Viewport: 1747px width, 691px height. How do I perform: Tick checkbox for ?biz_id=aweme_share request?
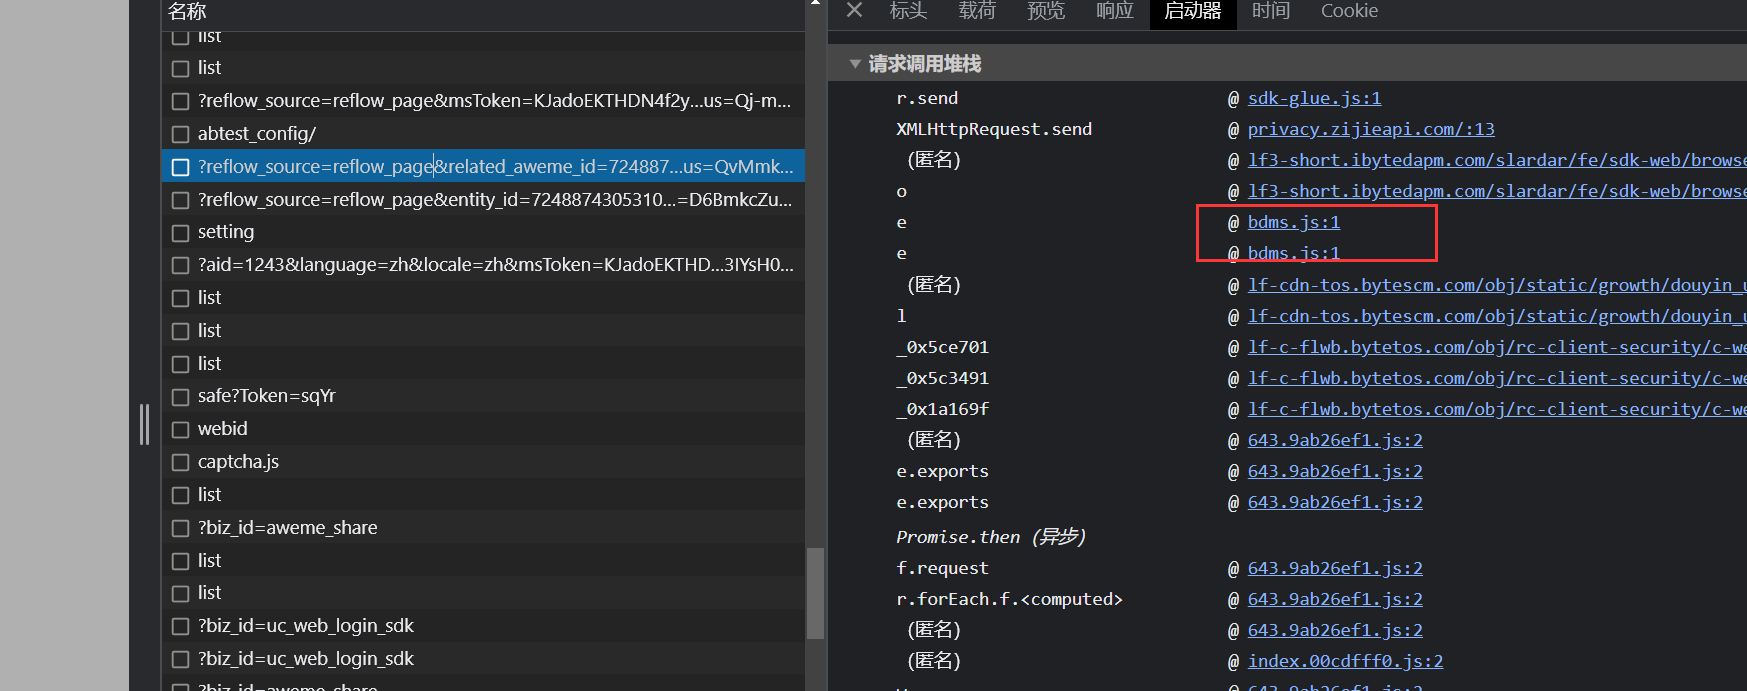pos(181,528)
